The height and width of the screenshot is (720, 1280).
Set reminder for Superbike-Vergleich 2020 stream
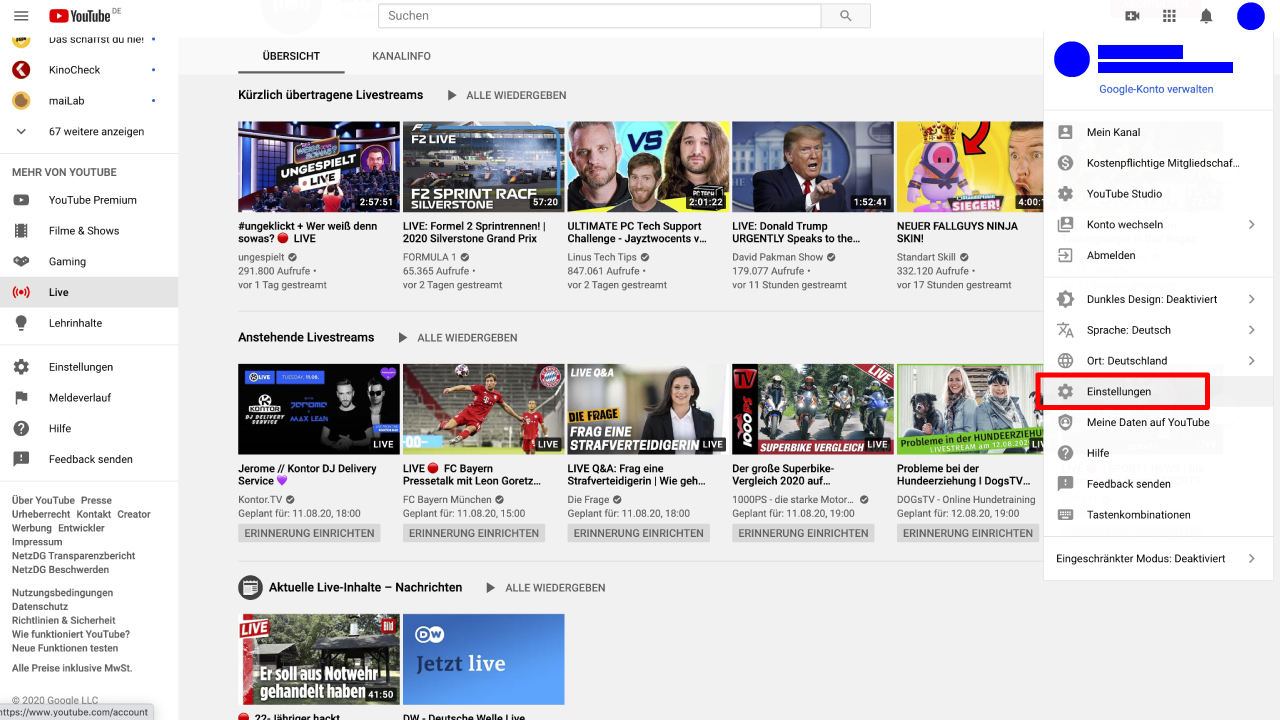pos(803,533)
